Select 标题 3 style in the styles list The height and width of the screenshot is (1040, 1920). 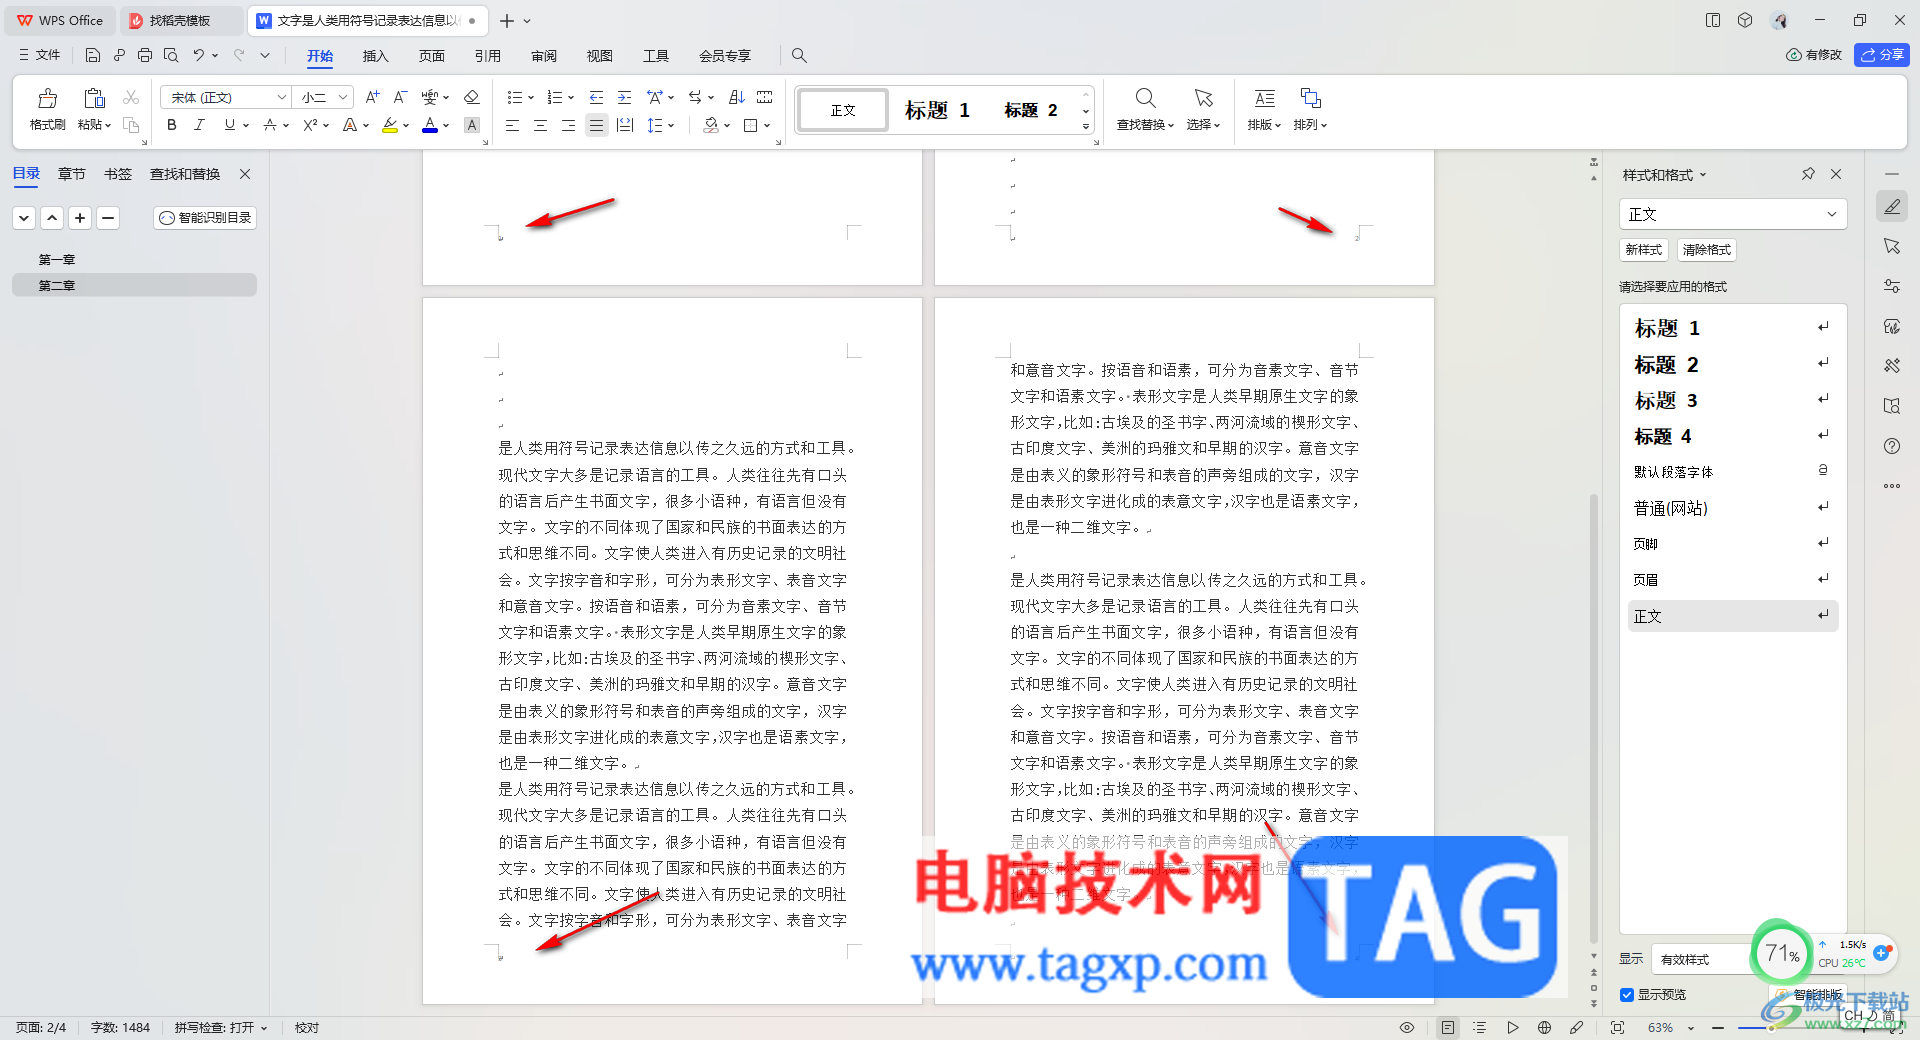[x=1733, y=400]
